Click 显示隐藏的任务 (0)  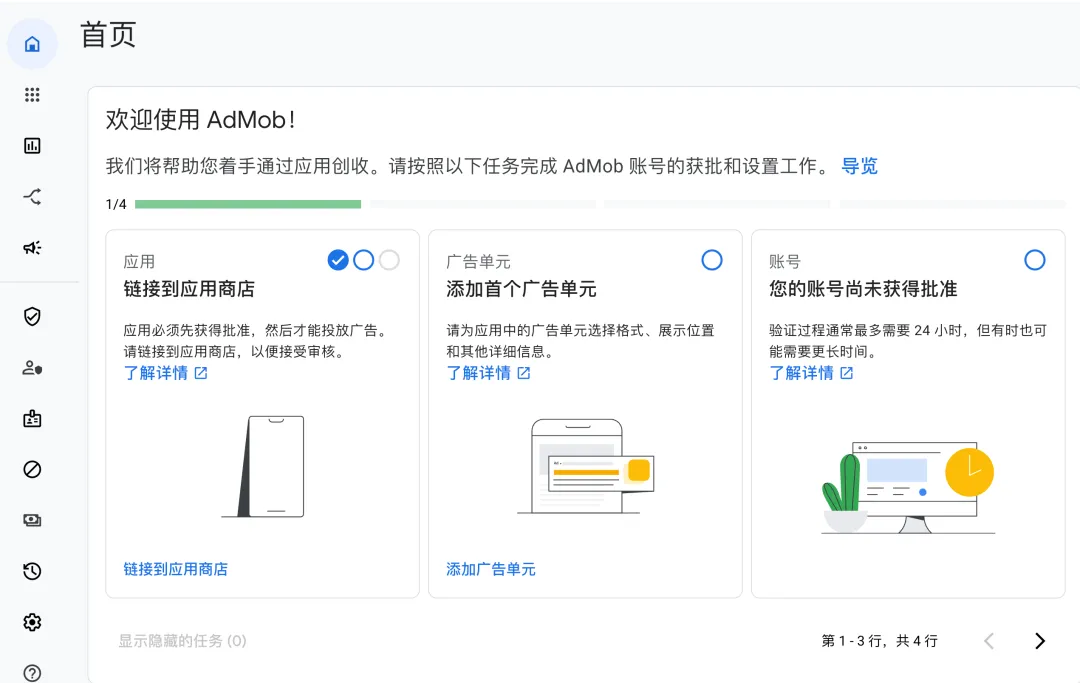coord(183,641)
